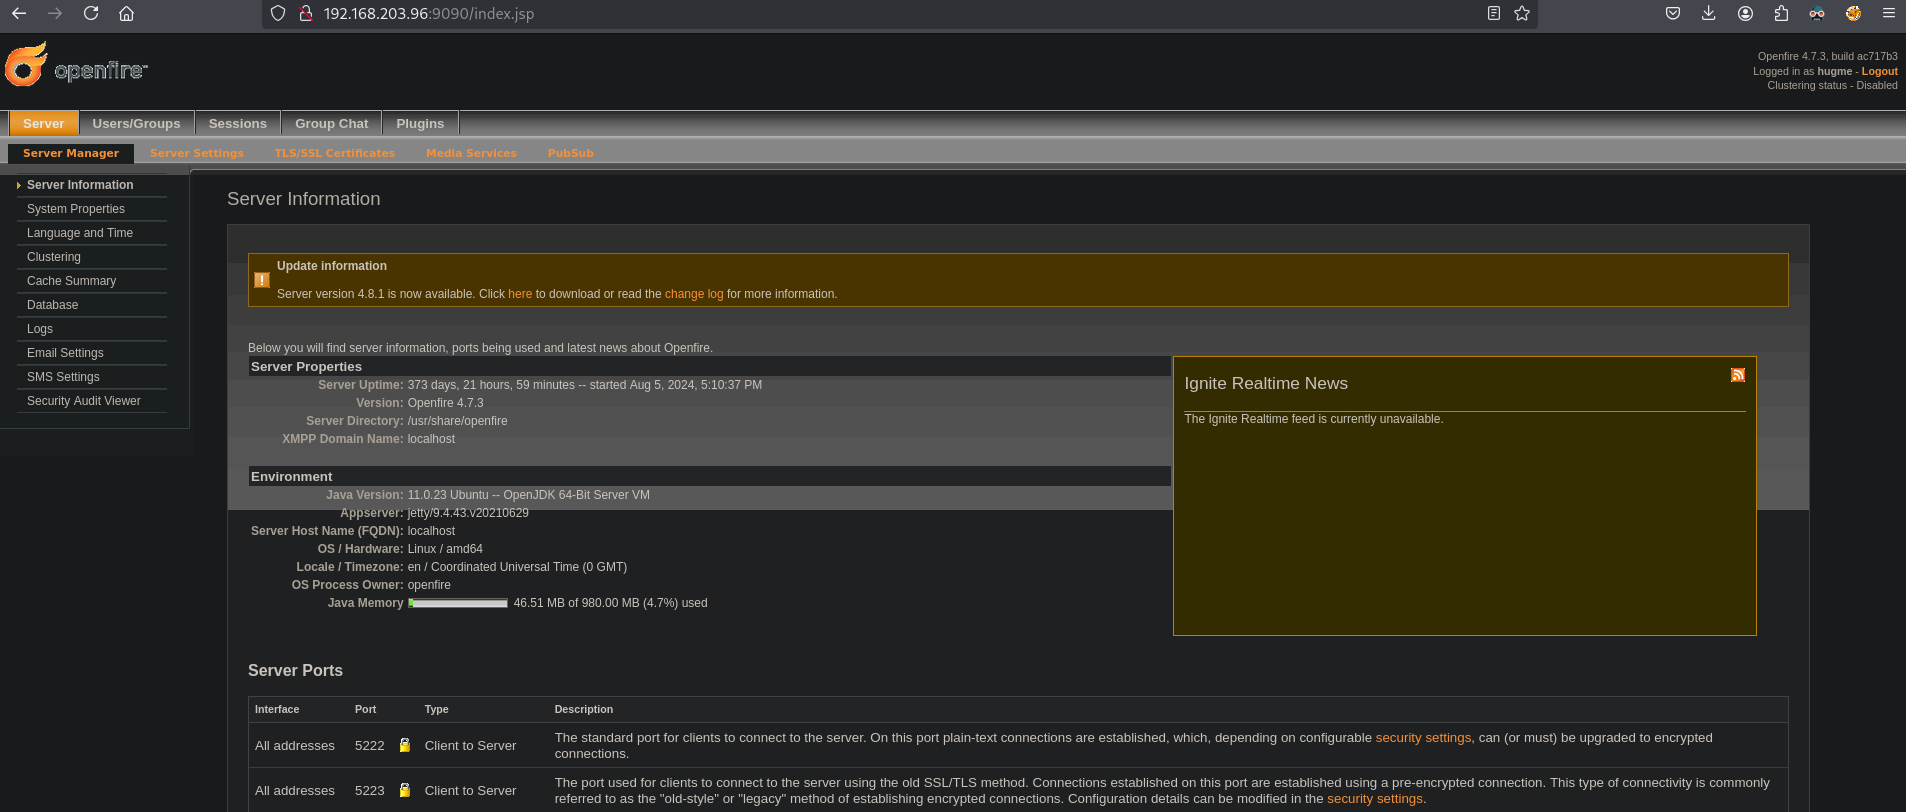The image size is (1906, 812).
Task: Click the Logout link
Action: 1879,71
